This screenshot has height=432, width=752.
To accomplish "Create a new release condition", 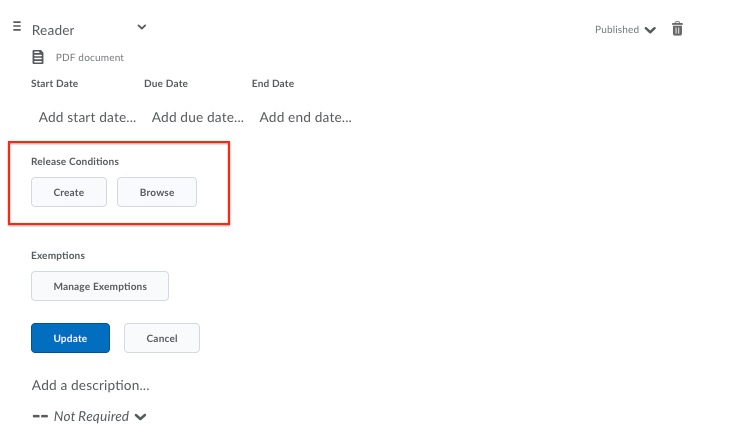I will tap(69, 192).
